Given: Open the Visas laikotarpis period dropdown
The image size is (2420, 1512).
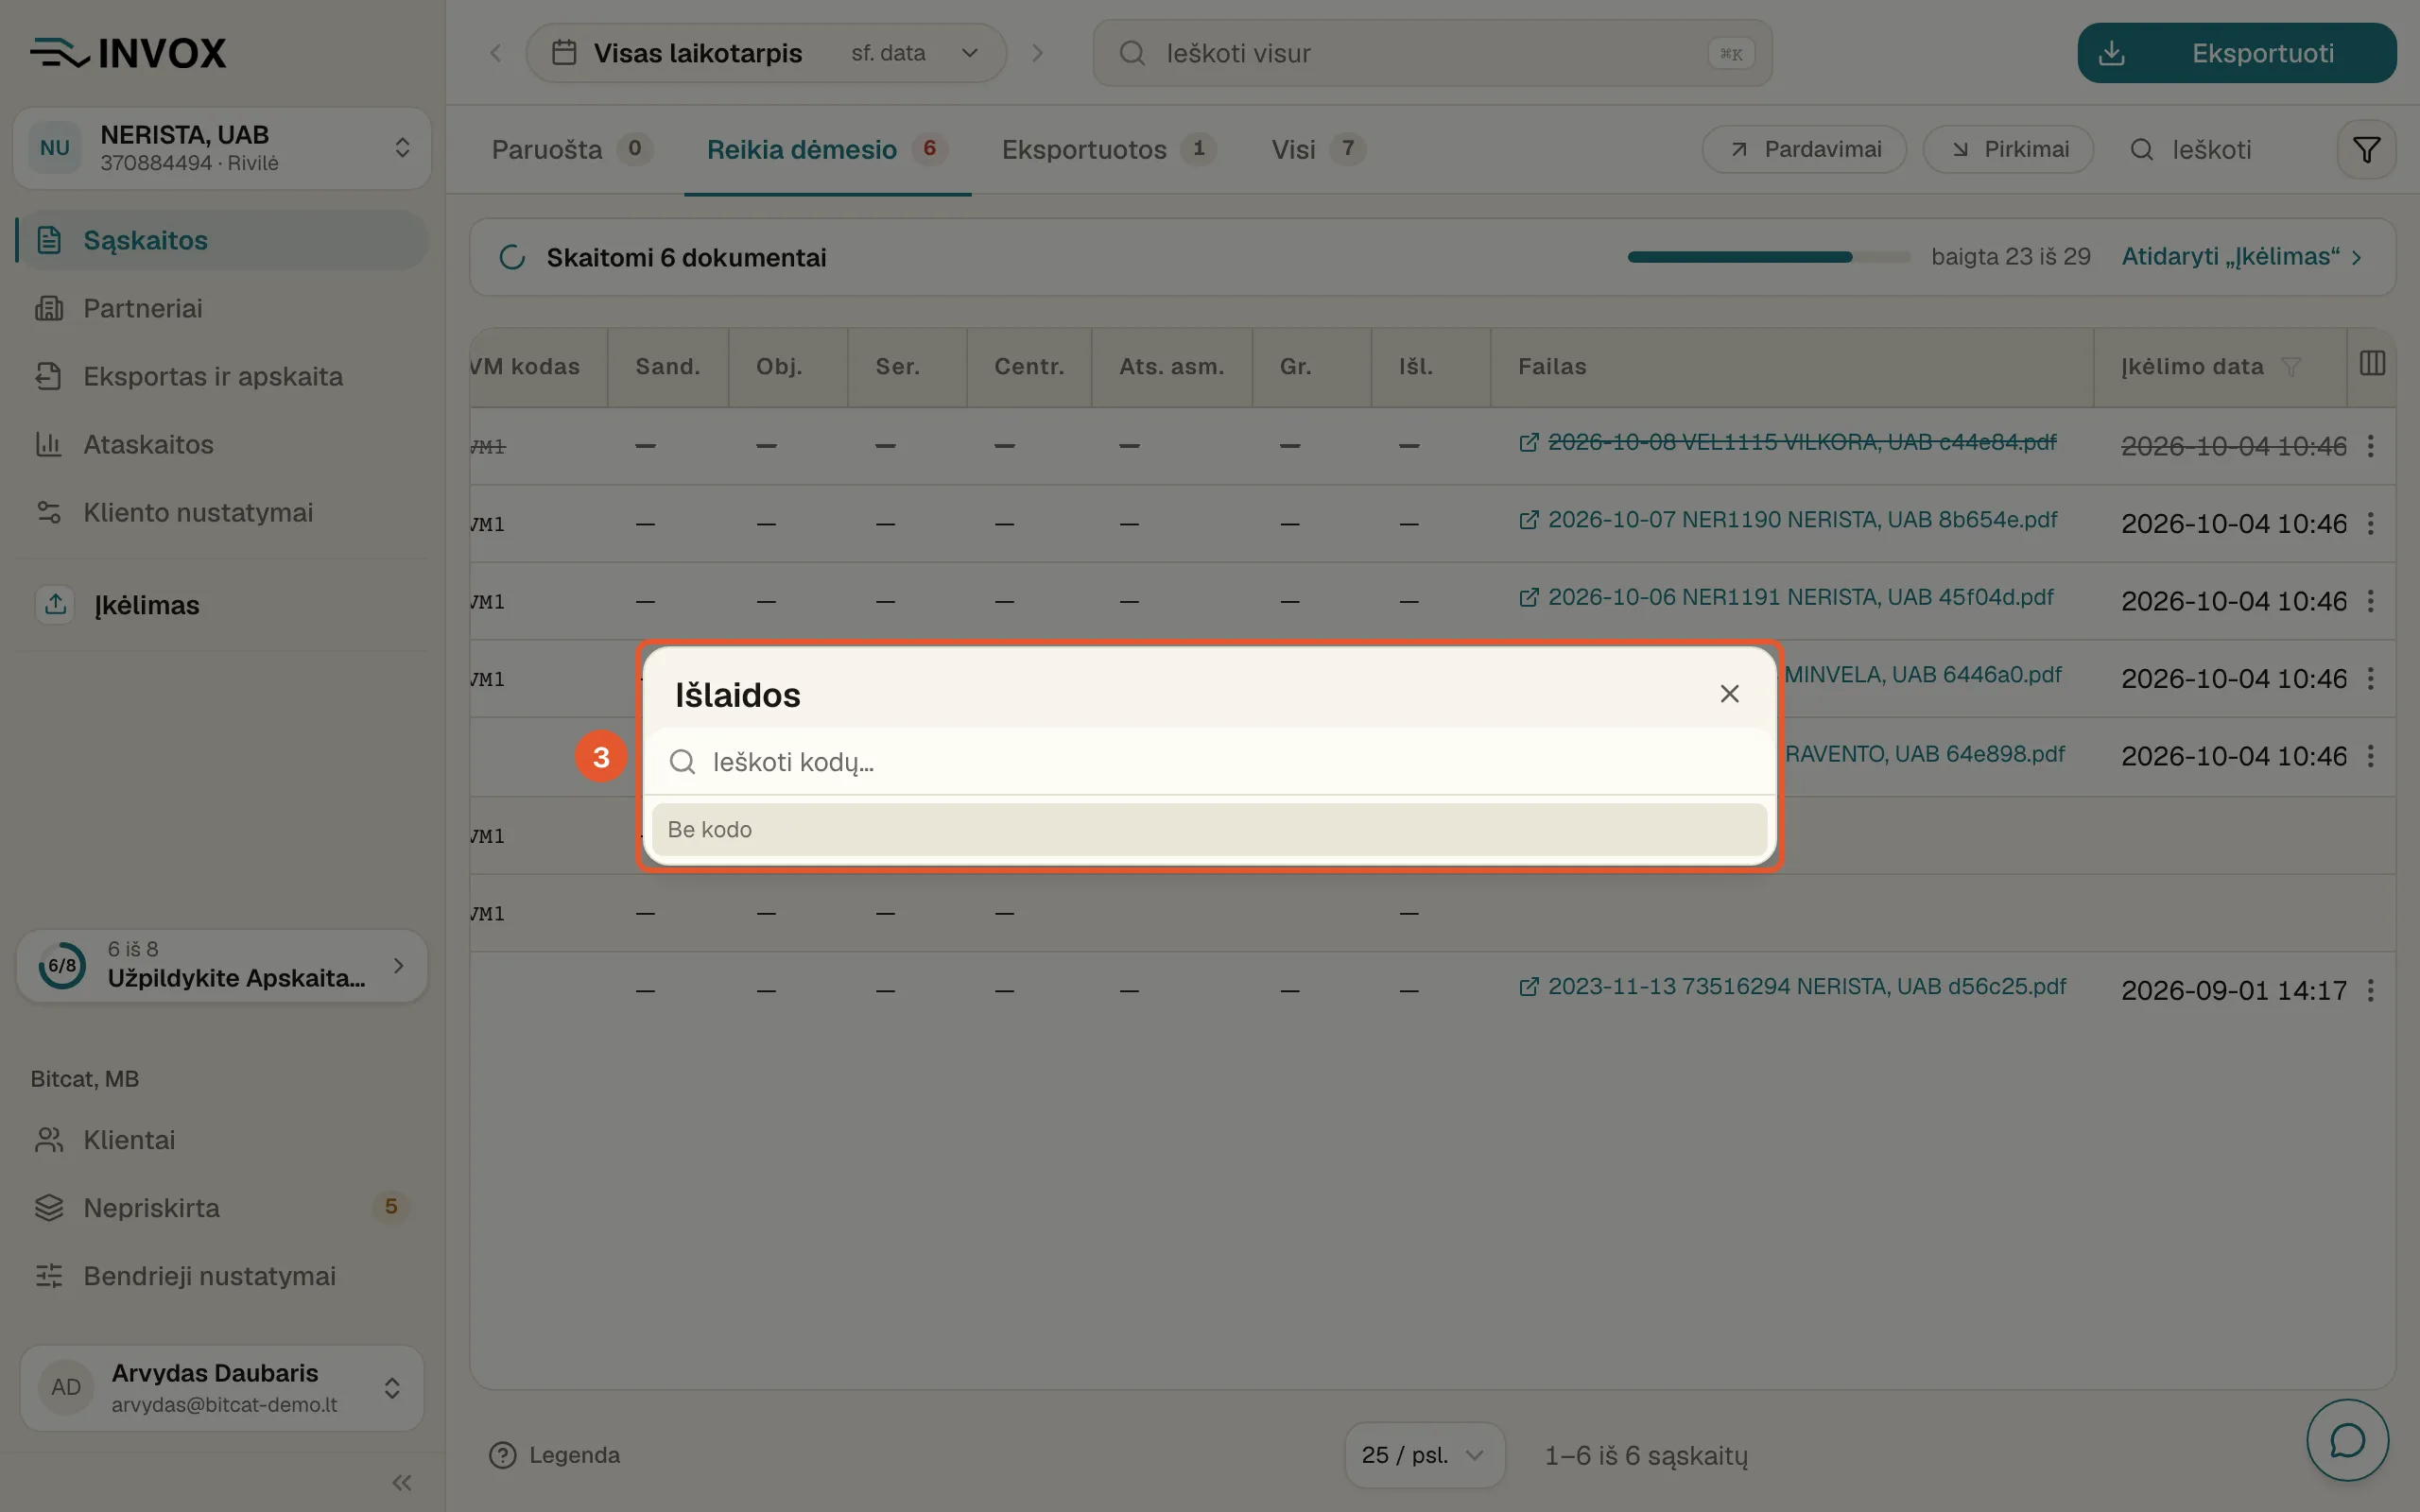Looking at the screenshot, I should click(x=766, y=53).
